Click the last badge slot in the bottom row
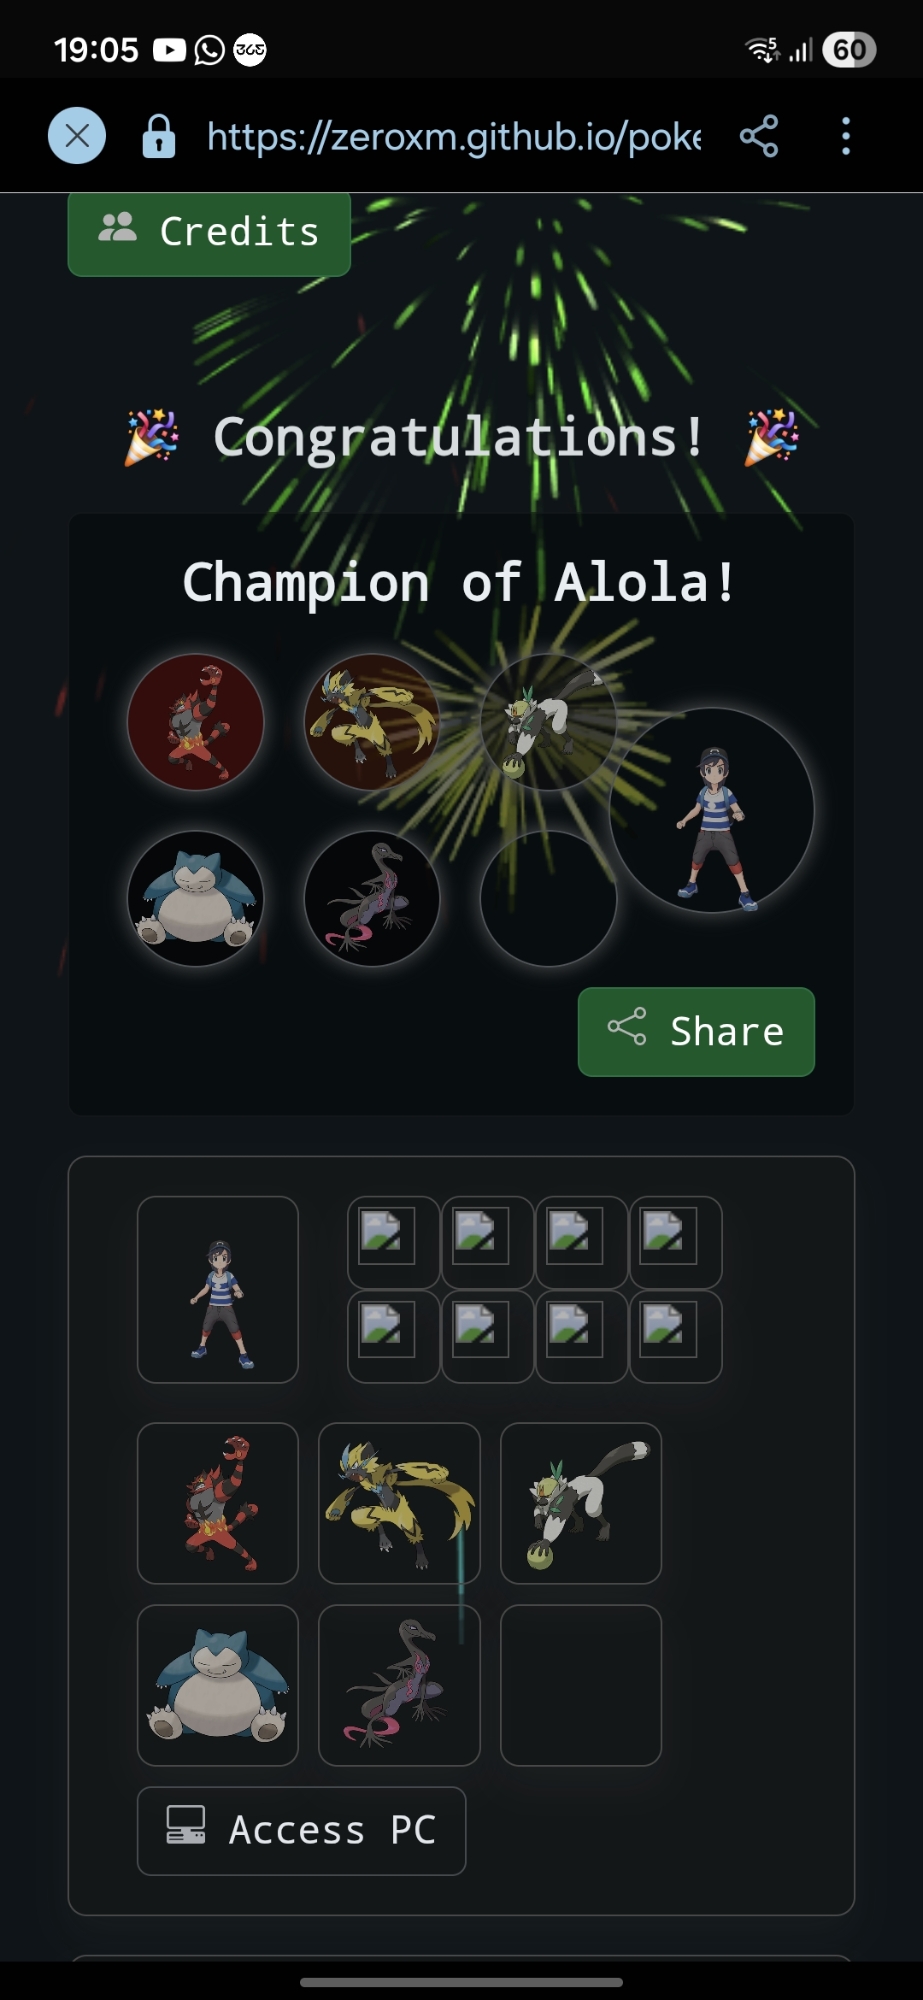Image resolution: width=923 pixels, height=2000 pixels. coord(676,1337)
